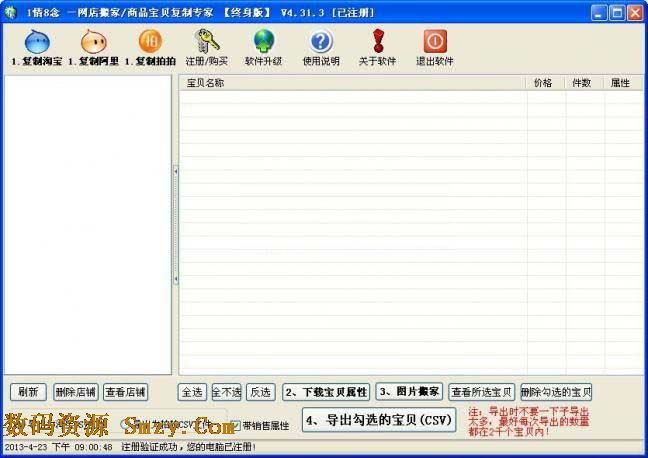Screen dimensions: 648x458
Task: Click the 件数 (quantity) column header
Action: 582,83
